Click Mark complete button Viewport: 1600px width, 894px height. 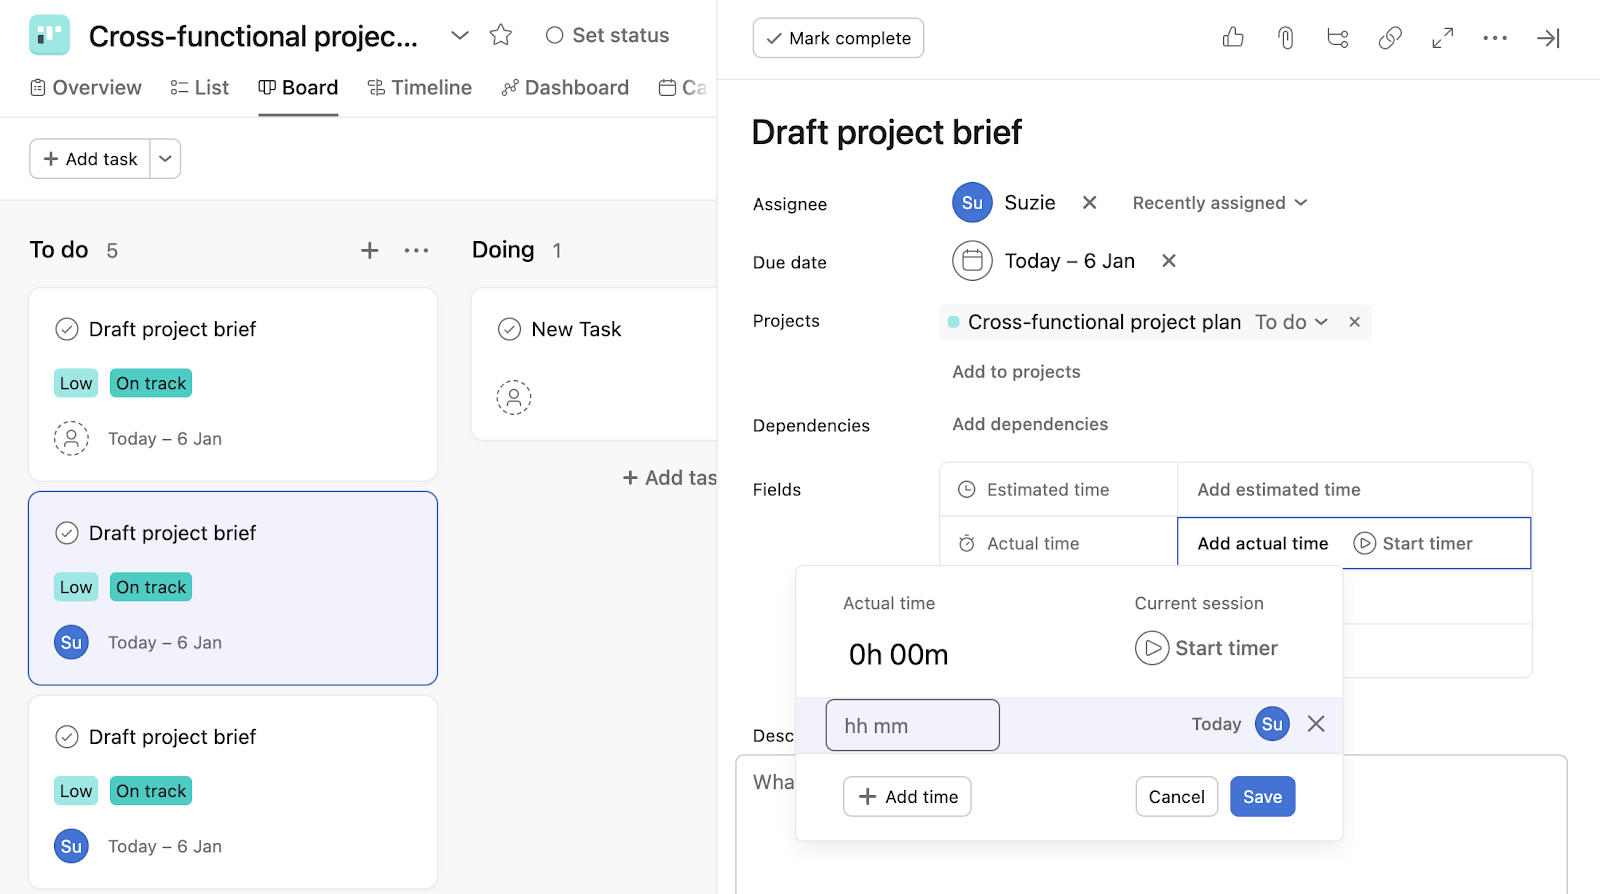pyautogui.click(x=838, y=38)
